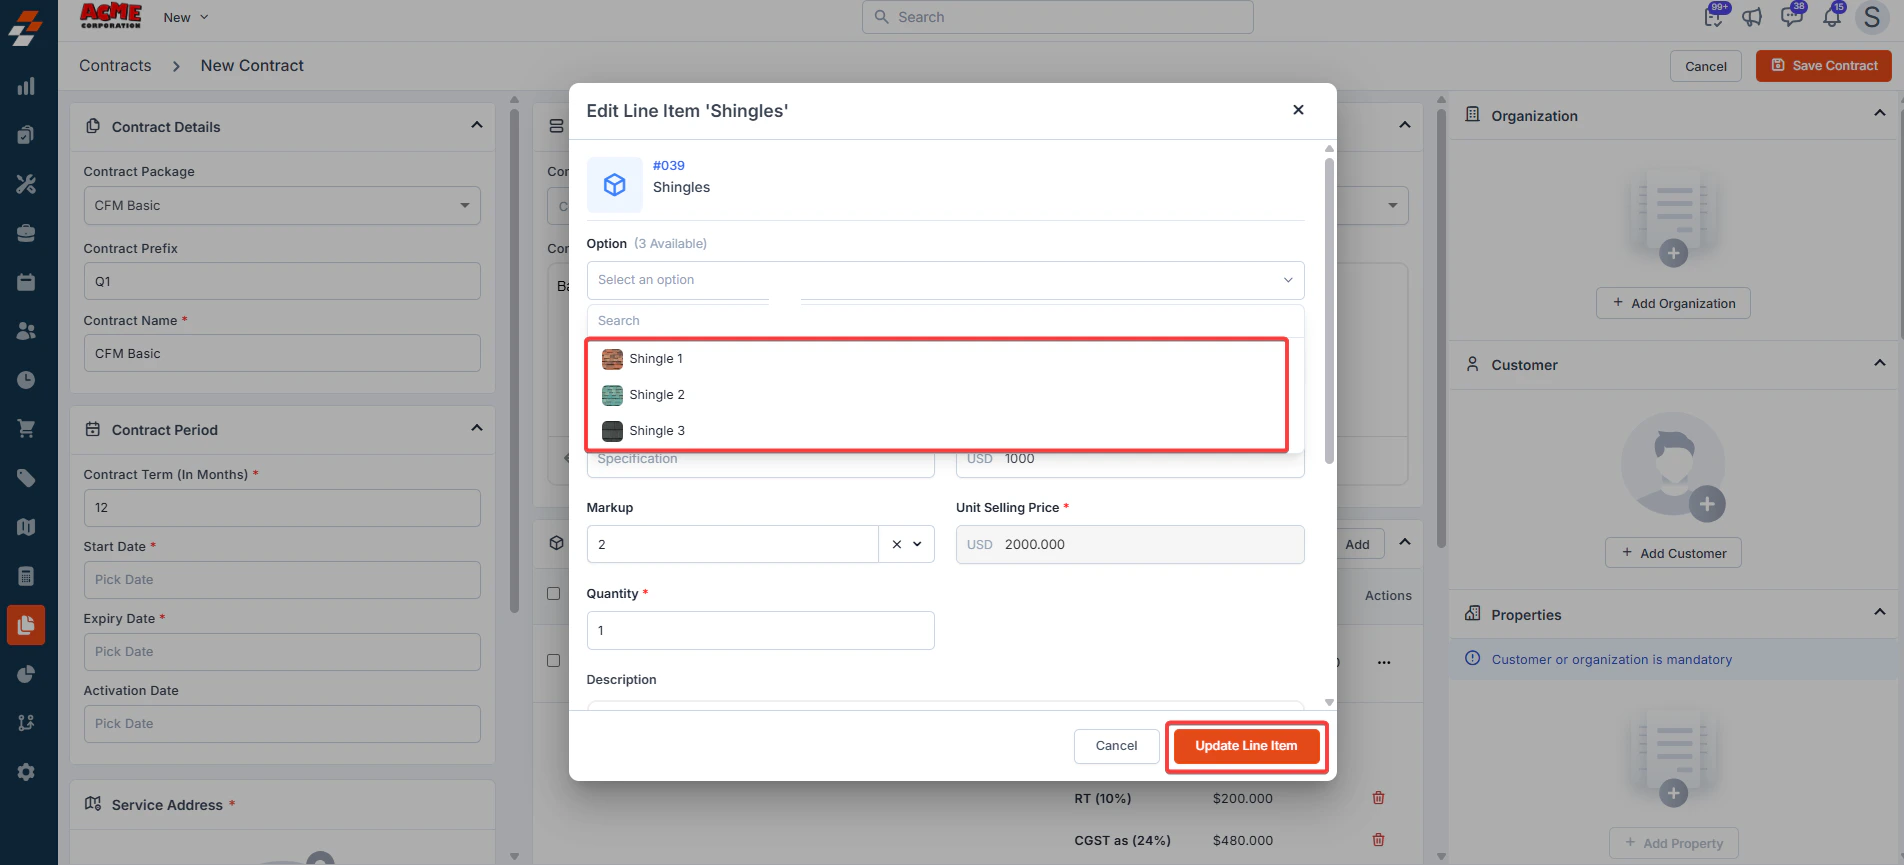The width and height of the screenshot is (1904, 865).
Task: Click plus icon on Organization placeholder
Action: [x=1673, y=253]
